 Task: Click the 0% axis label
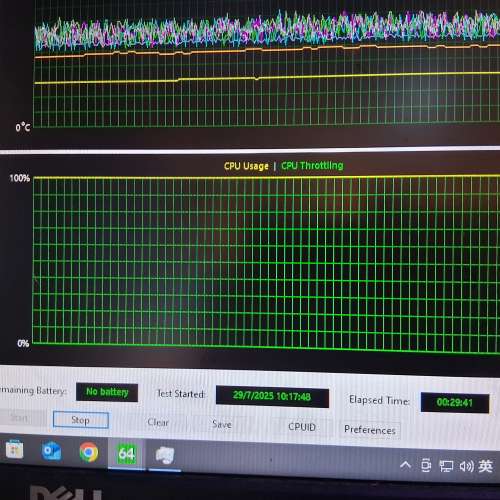click(x=23, y=343)
